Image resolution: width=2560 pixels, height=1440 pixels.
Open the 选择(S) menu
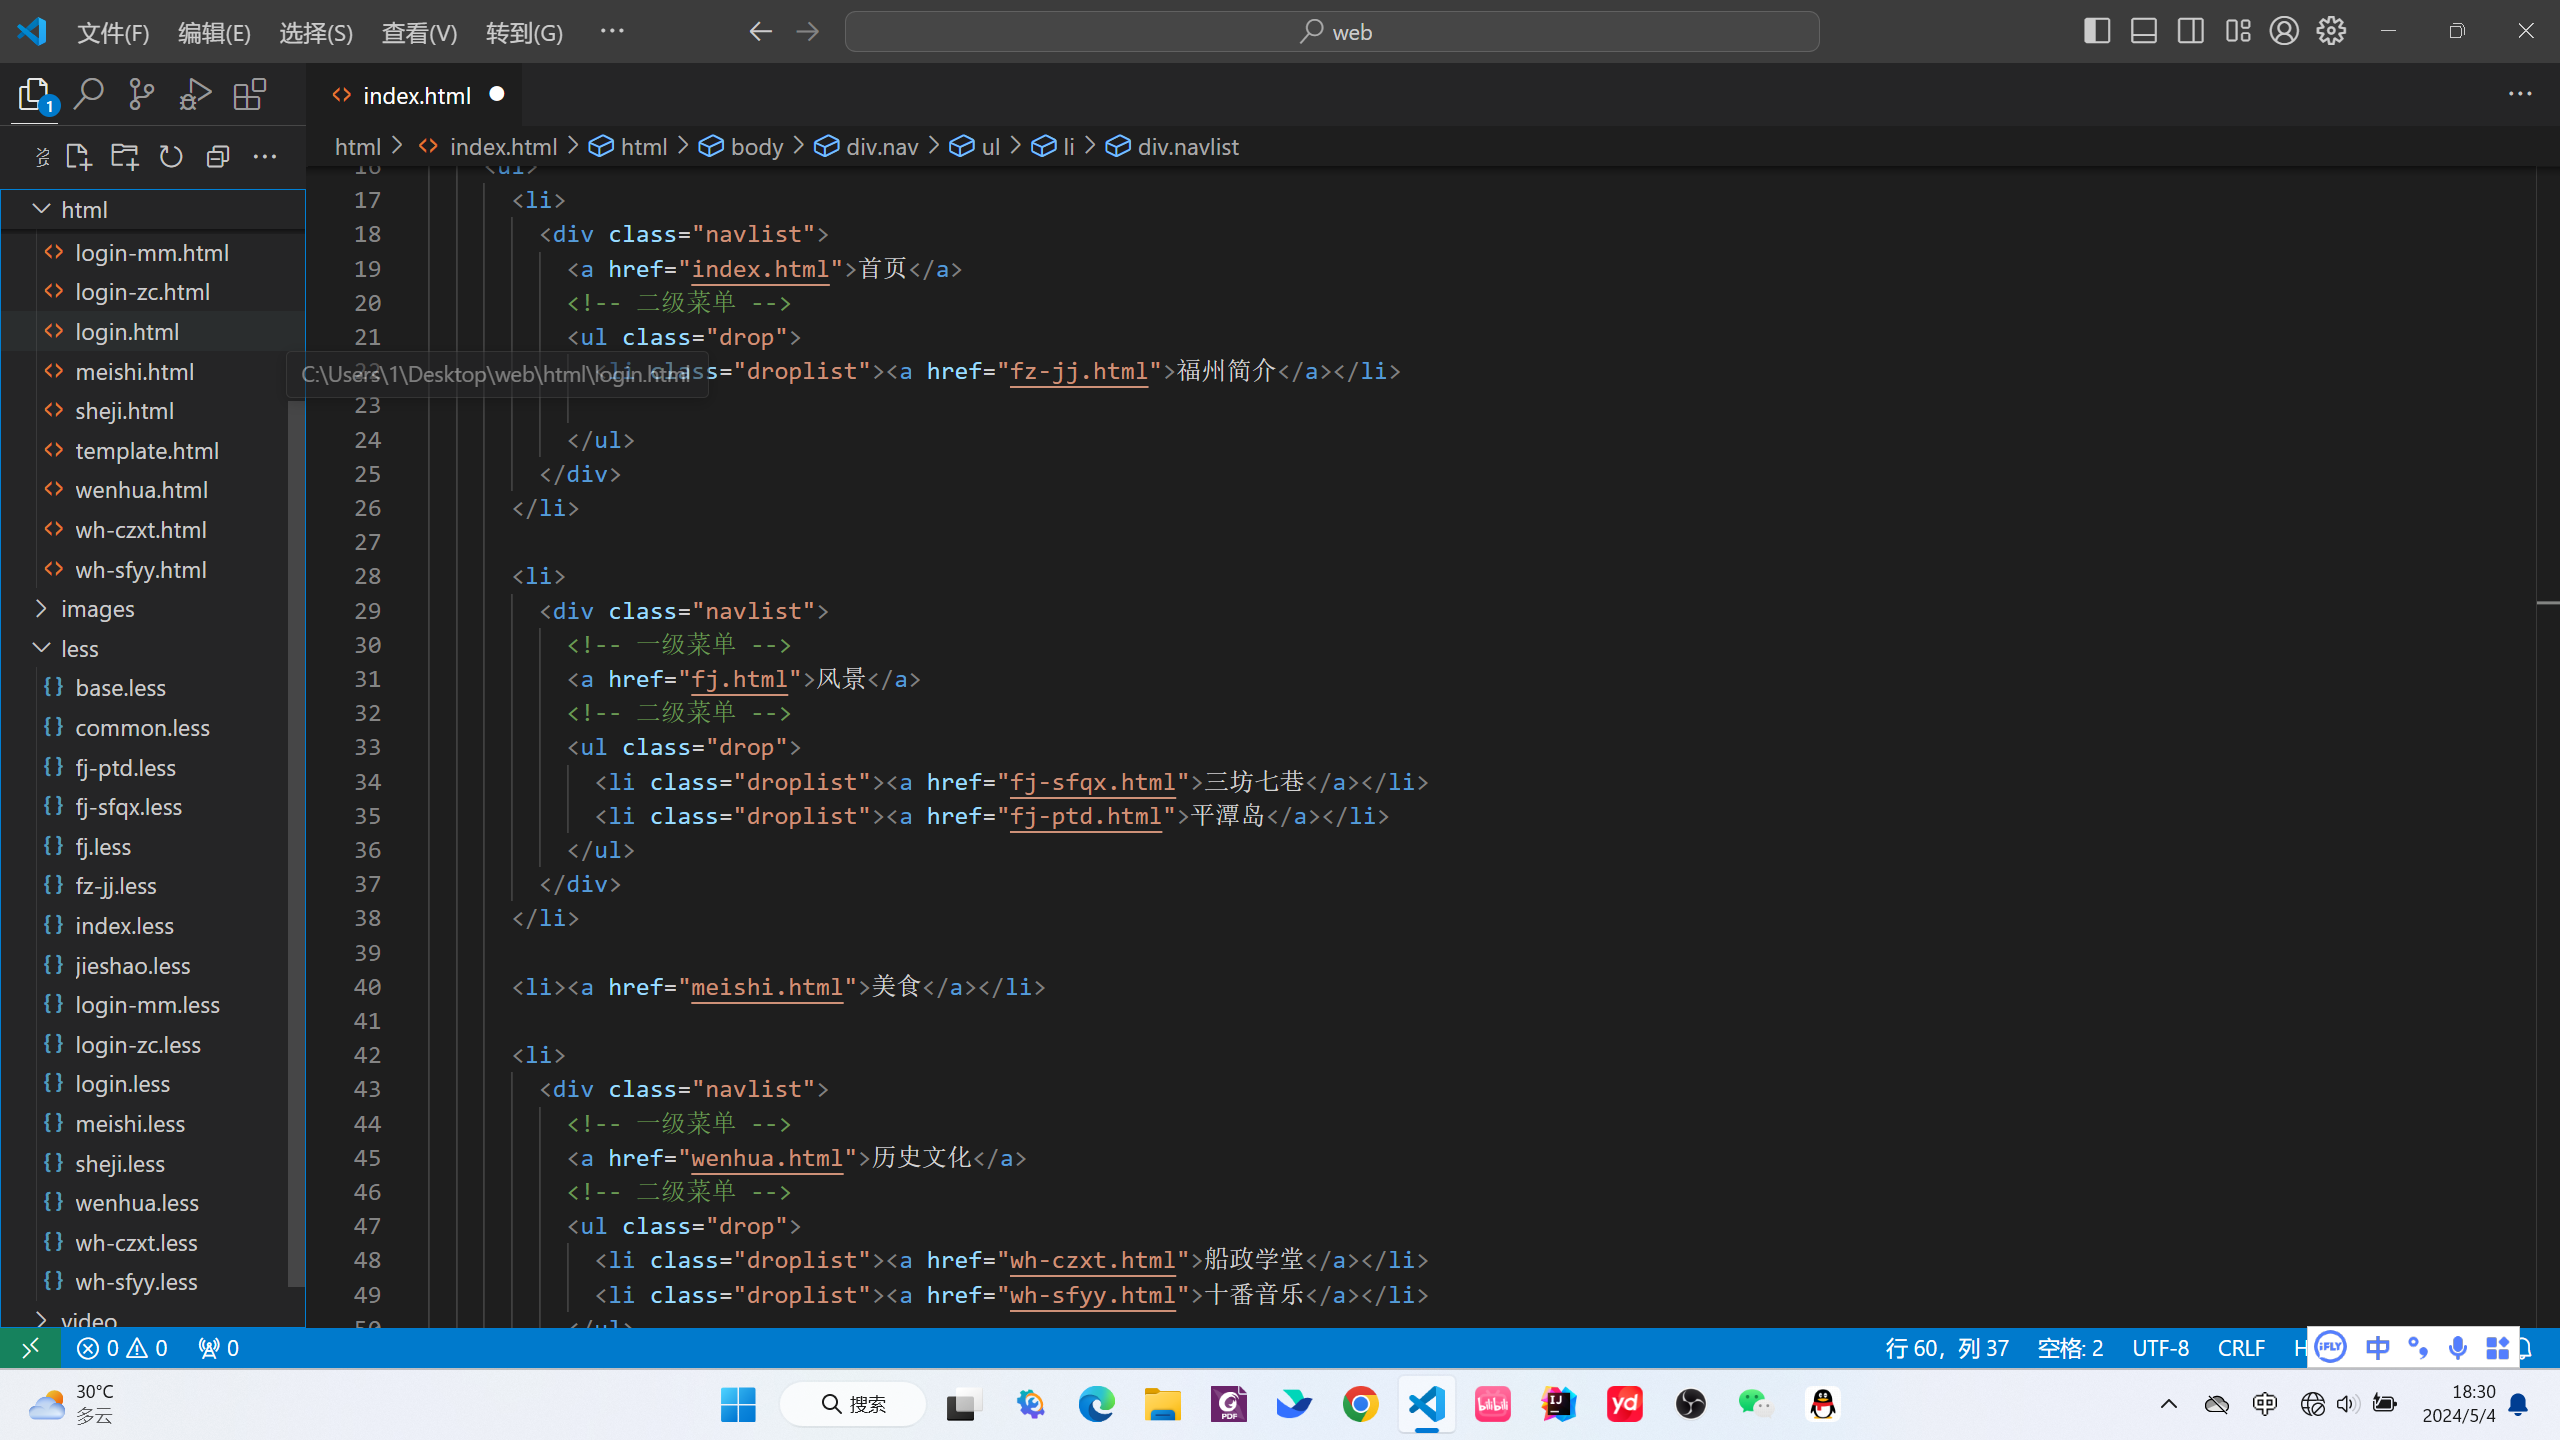coord(316,33)
